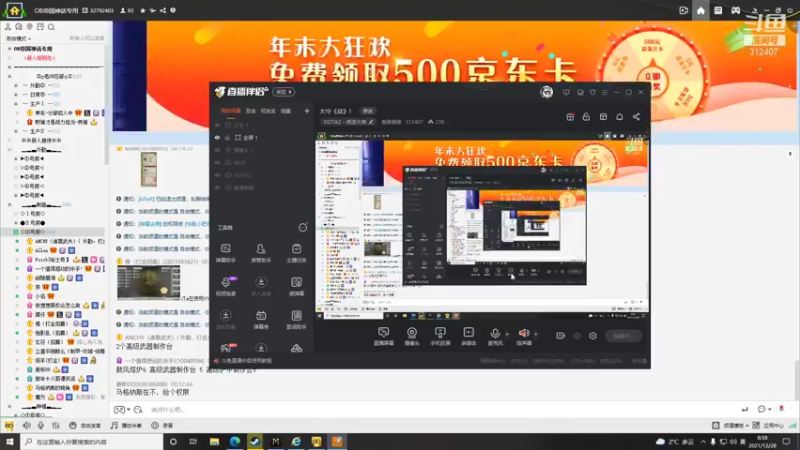The height and width of the screenshot is (450, 800).
Task: Open Steam from the taskbar
Action: tap(255, 441)
